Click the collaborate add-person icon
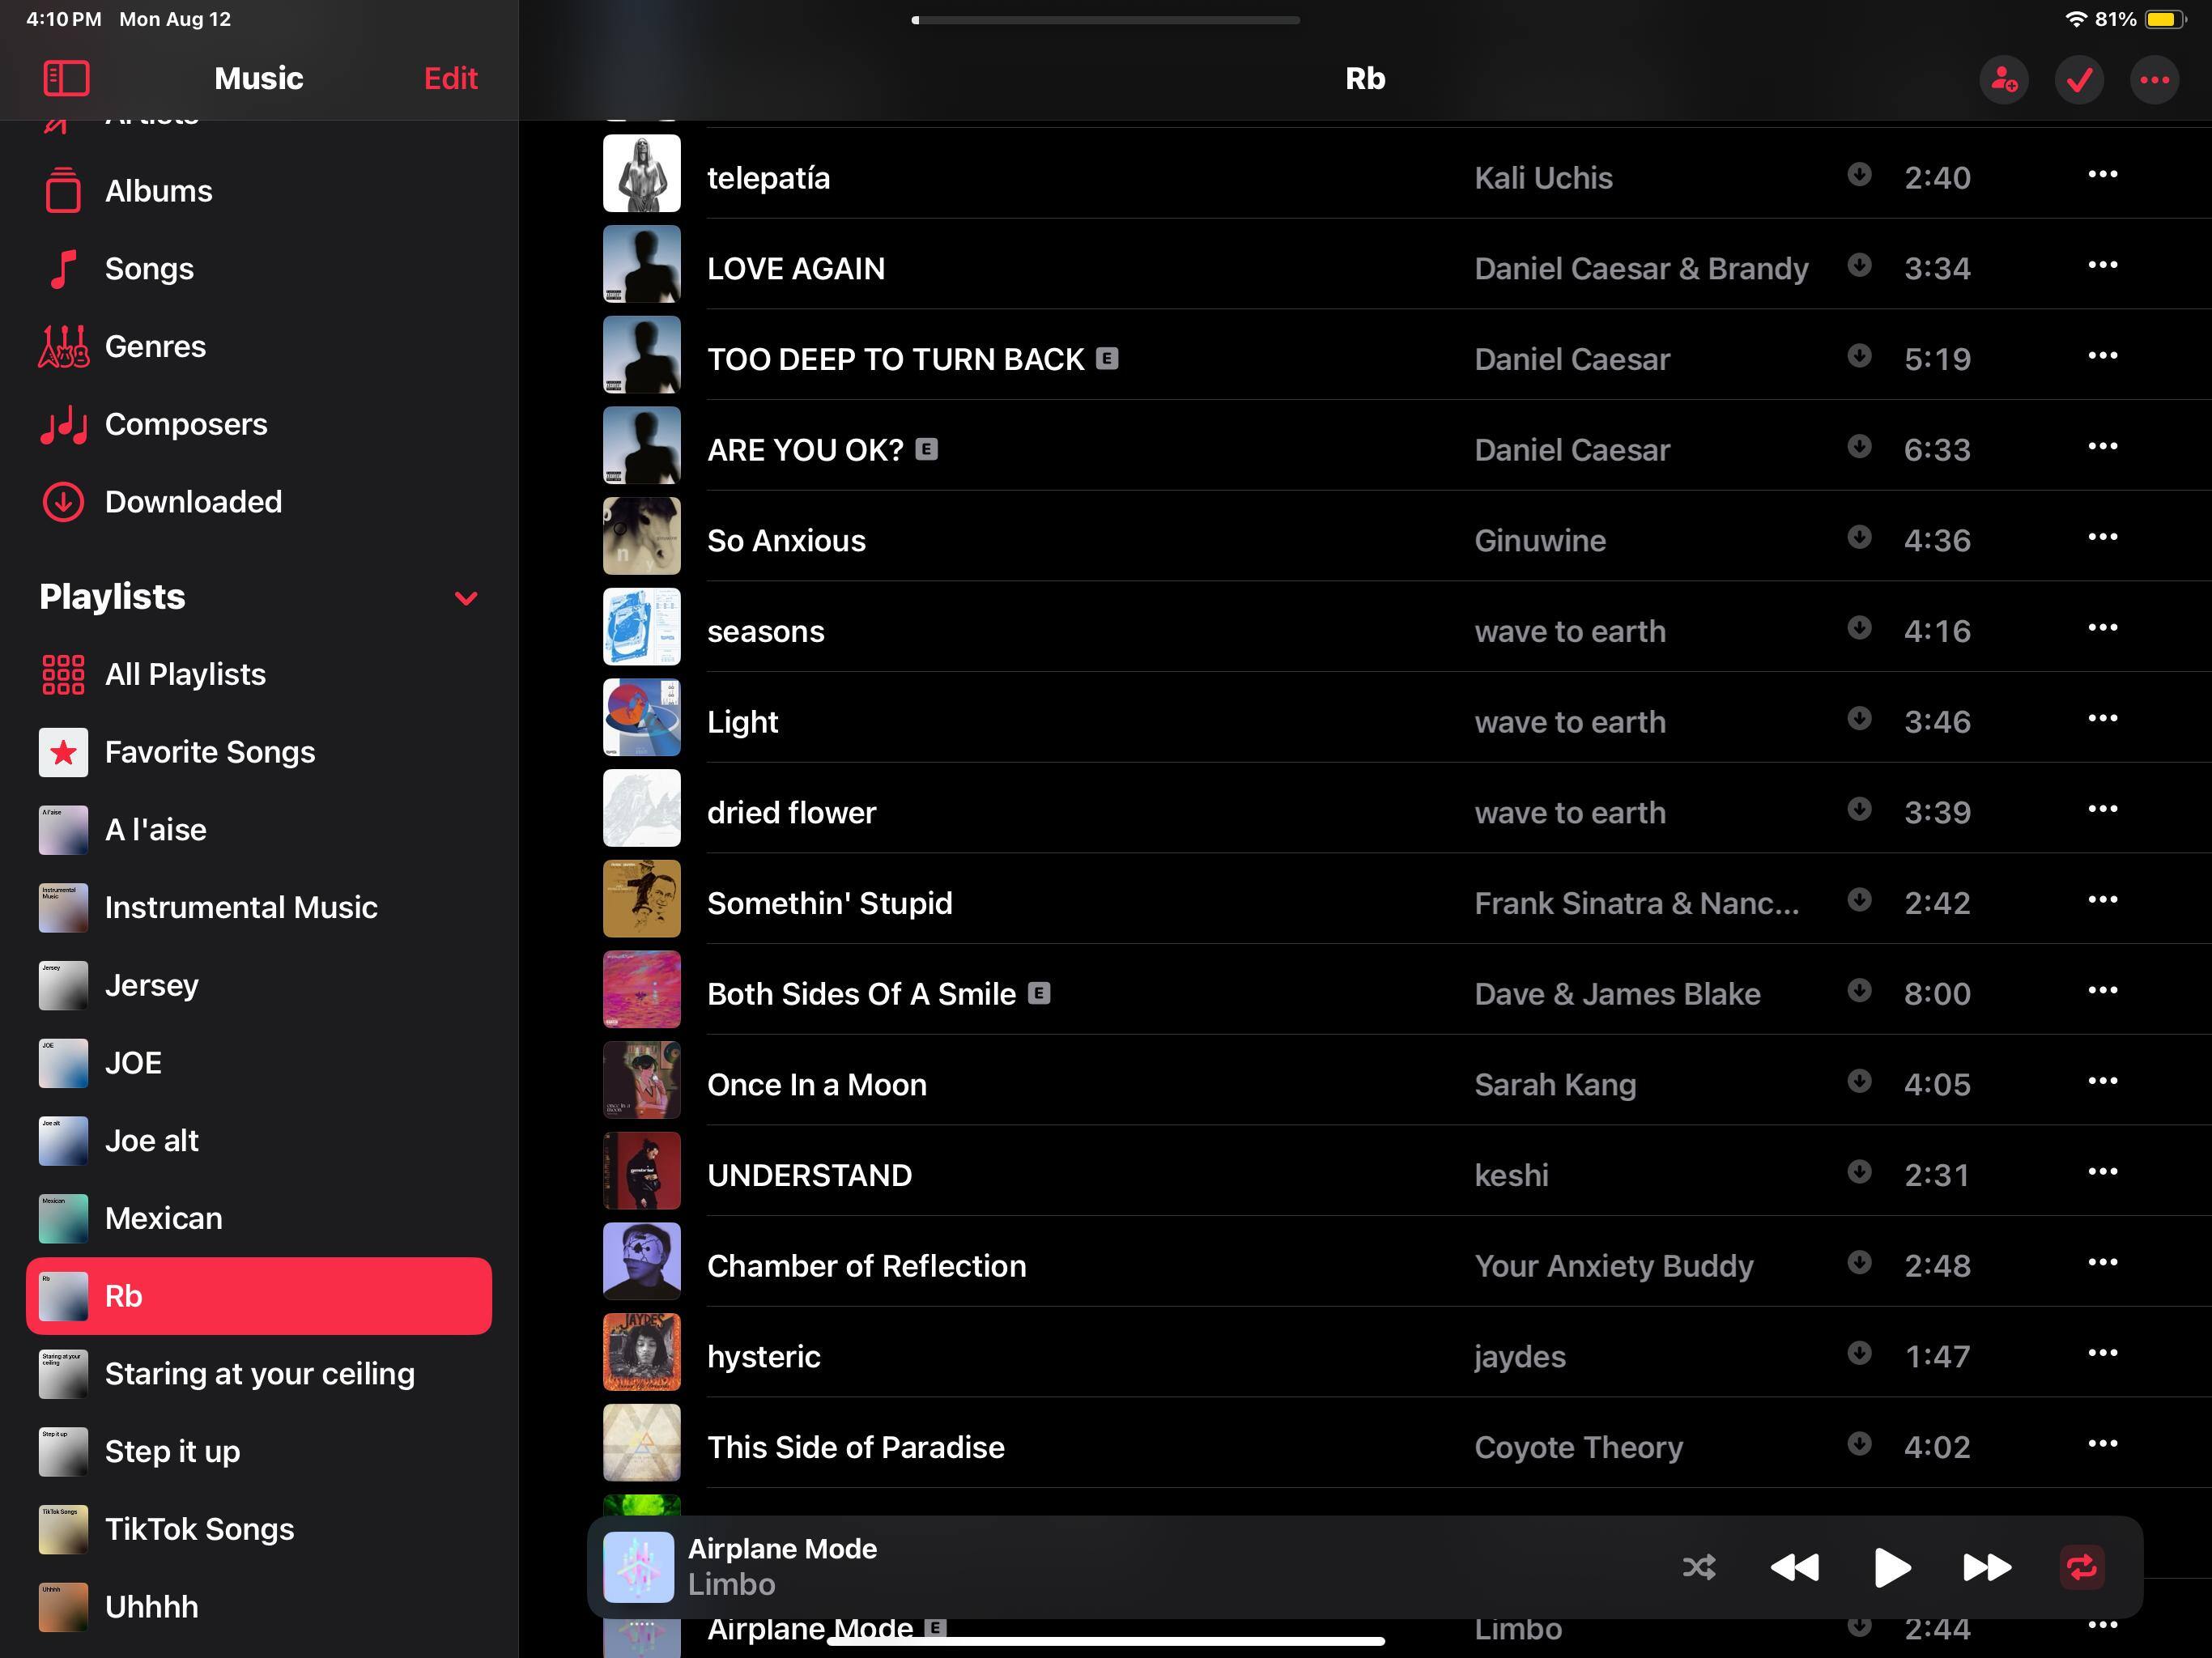This screenshot has height=1658, width=2212. pos(2003,79)
